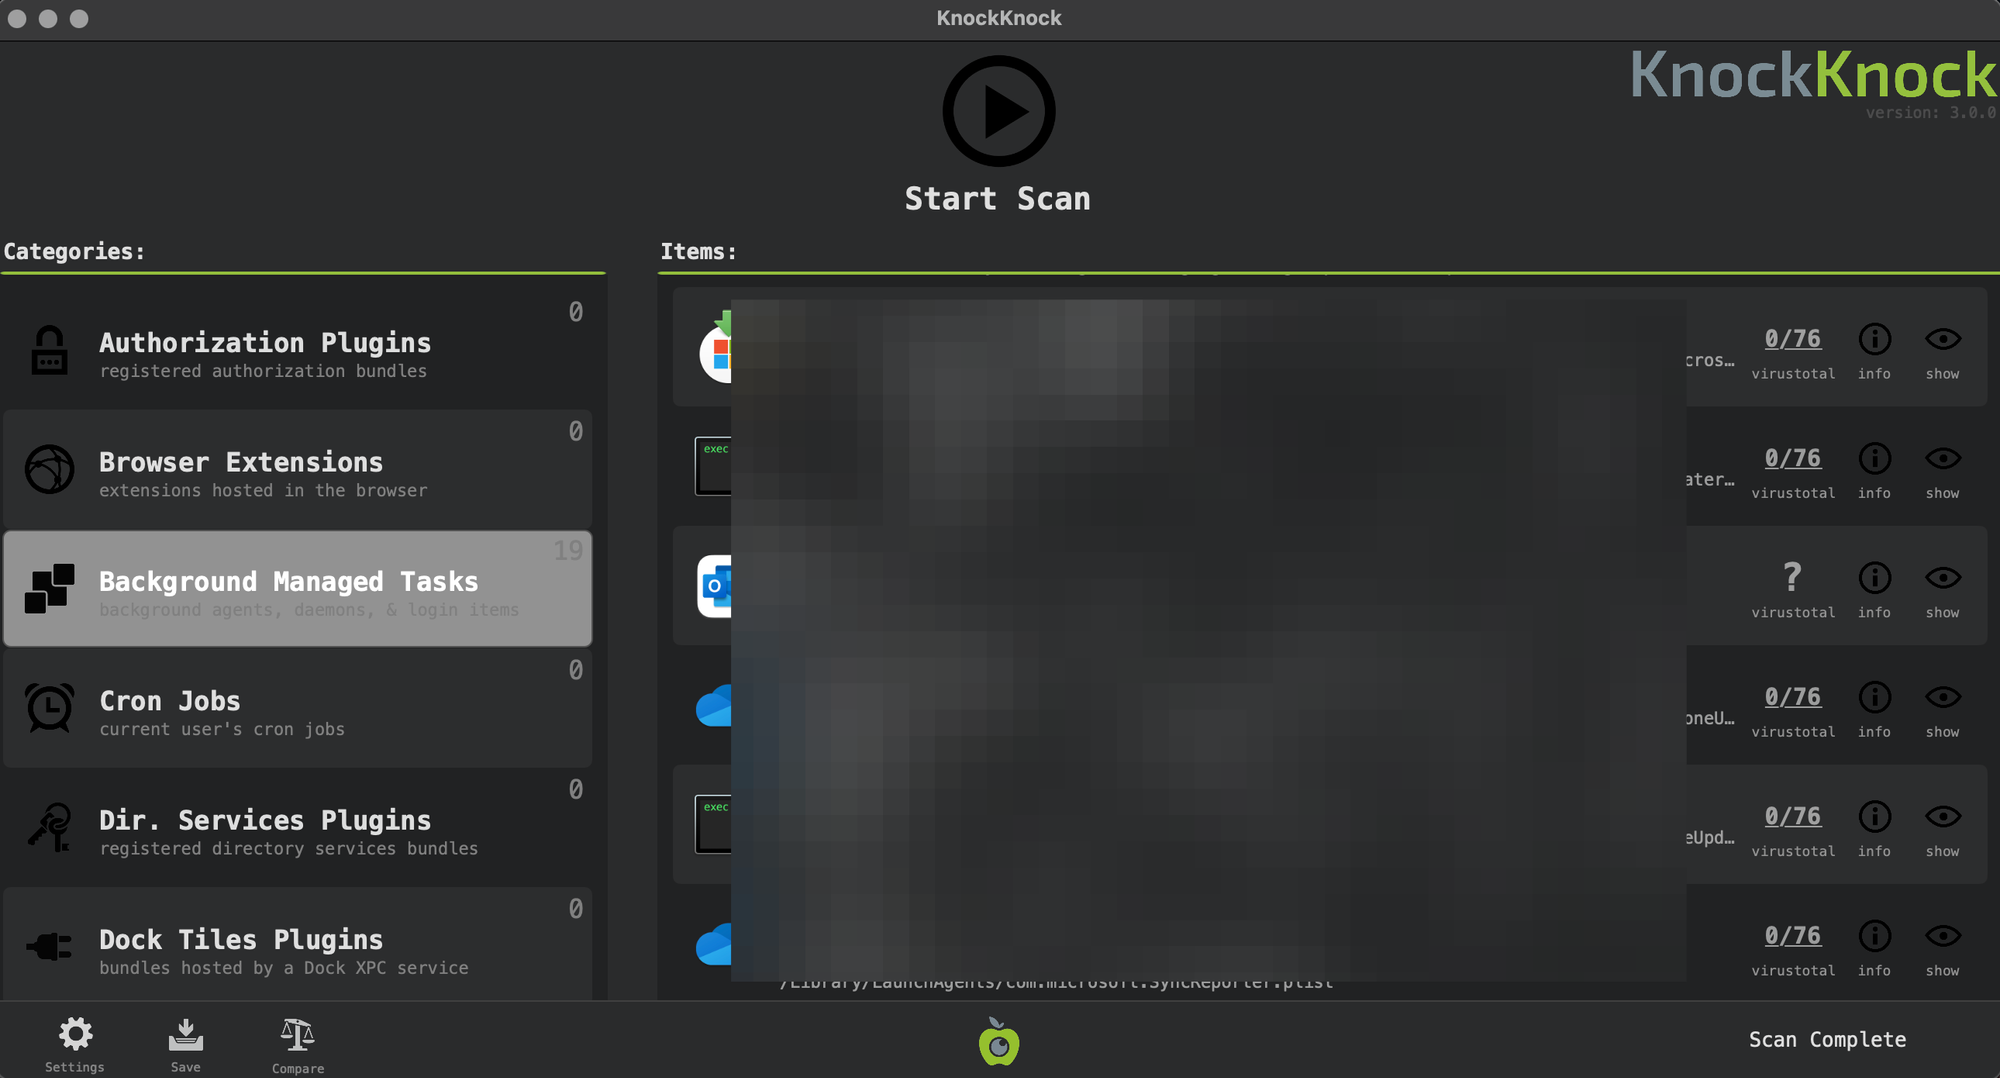2000x1078 pixels.
Task: Open VirusTotal result for the SyncReporter.plist item
Action: (1793, 936)
